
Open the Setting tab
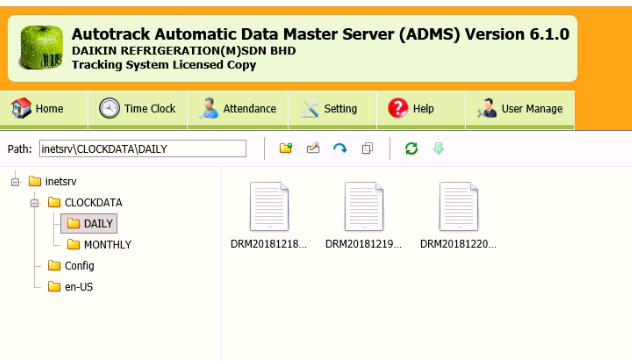point(333,109)
